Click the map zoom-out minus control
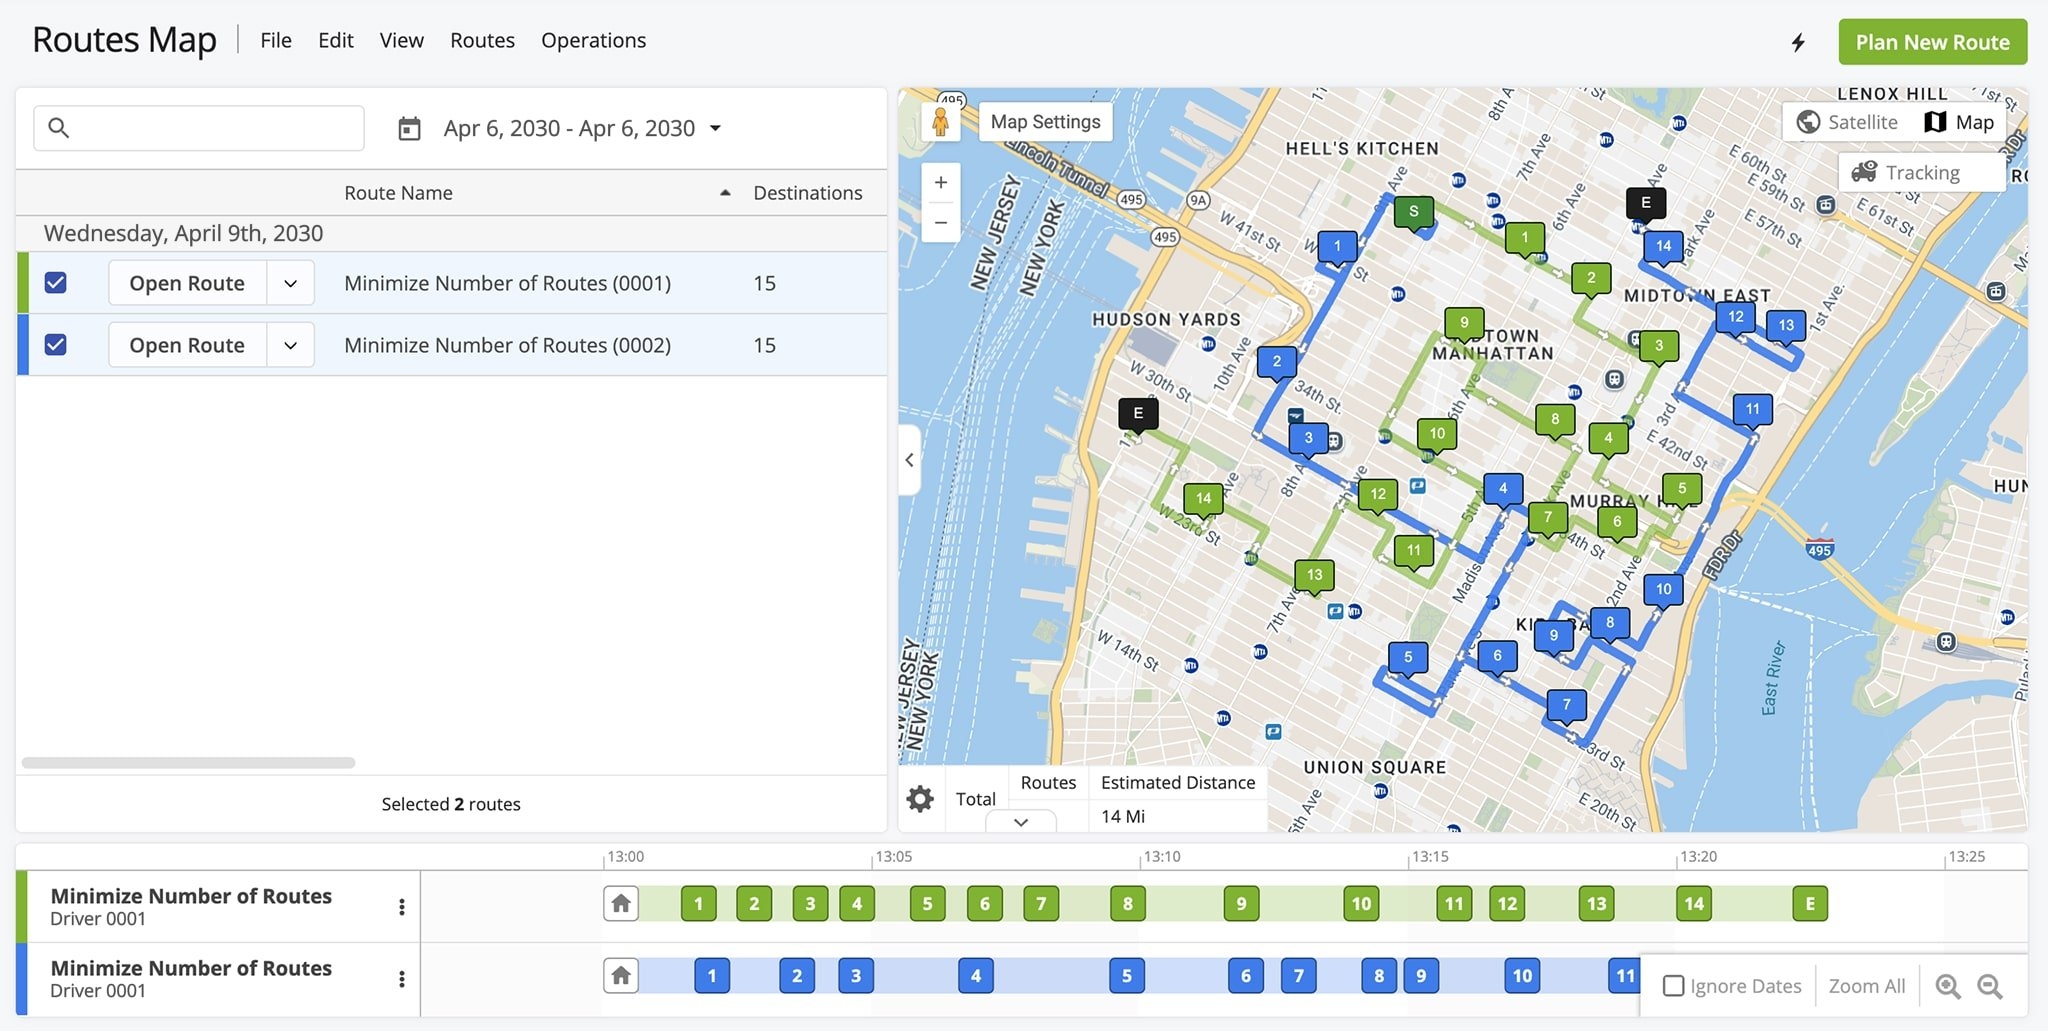The width and height of the screenshot is (2048, 1031). [940, 222]
